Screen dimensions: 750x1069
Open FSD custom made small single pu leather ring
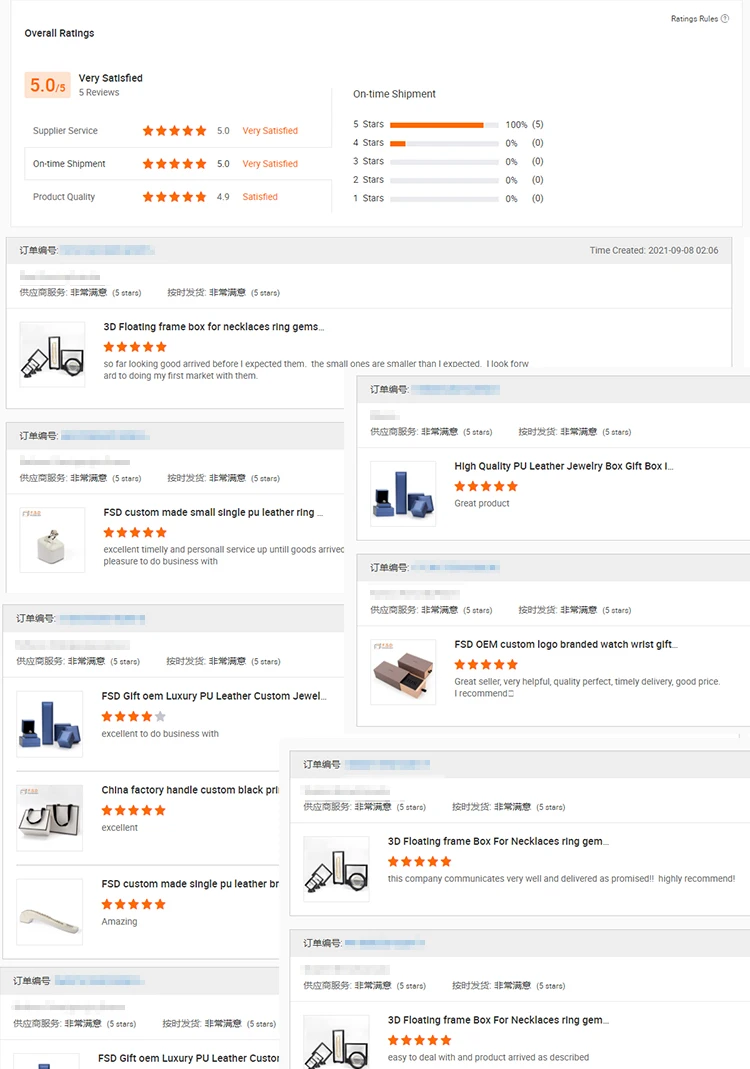point(213,513)
